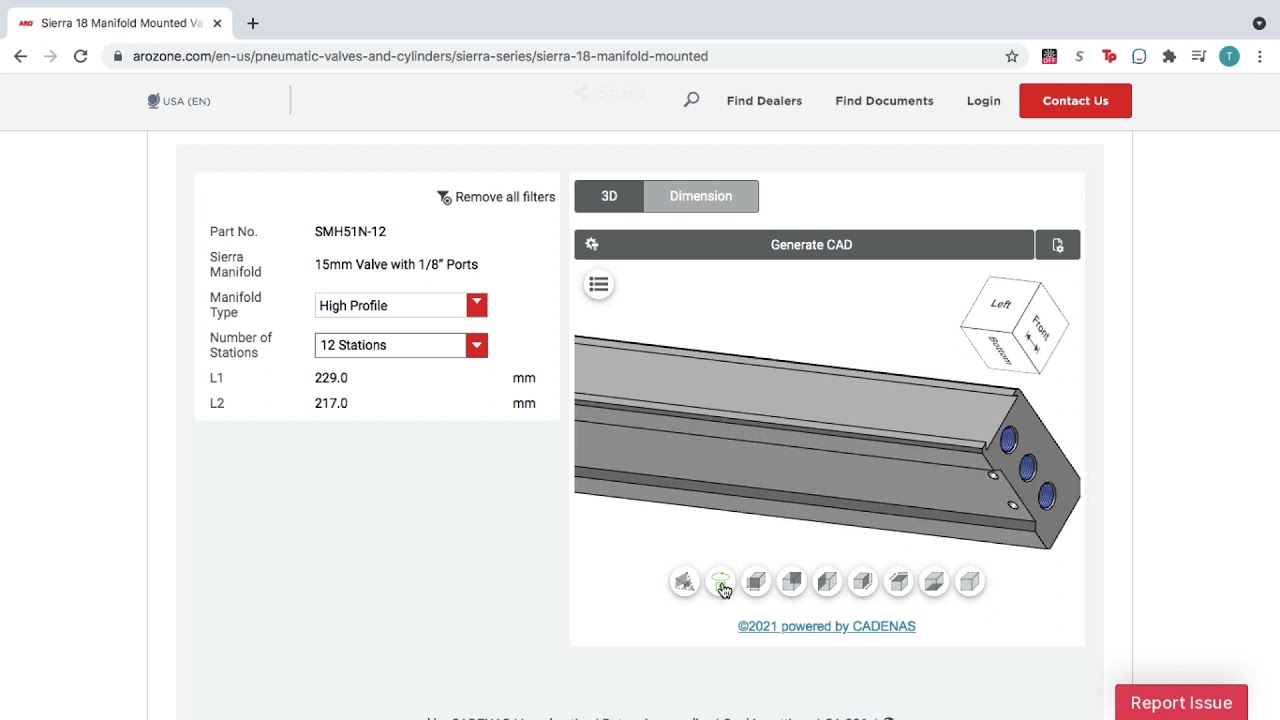Click the Contact Us button
Image resolution: width=1280 pixels, height=720 pixels.
(x=1076, y=101)
